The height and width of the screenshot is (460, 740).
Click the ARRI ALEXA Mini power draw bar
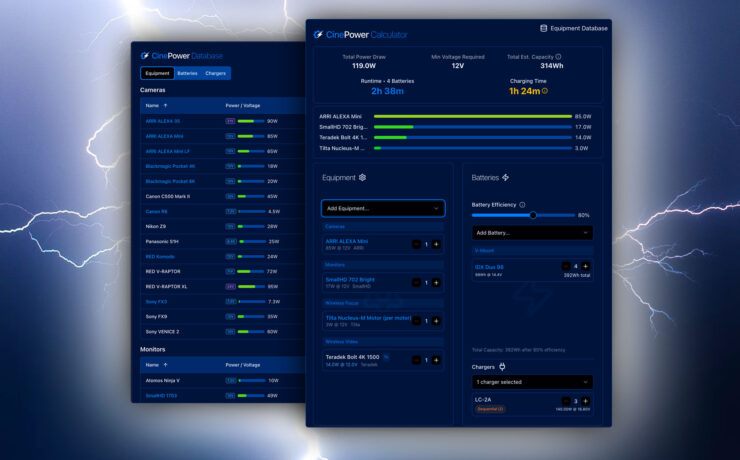[472, 116]
